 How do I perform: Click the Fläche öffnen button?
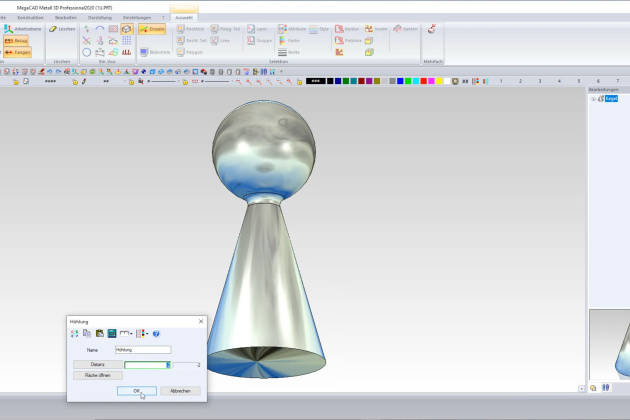tap(97, 375)
